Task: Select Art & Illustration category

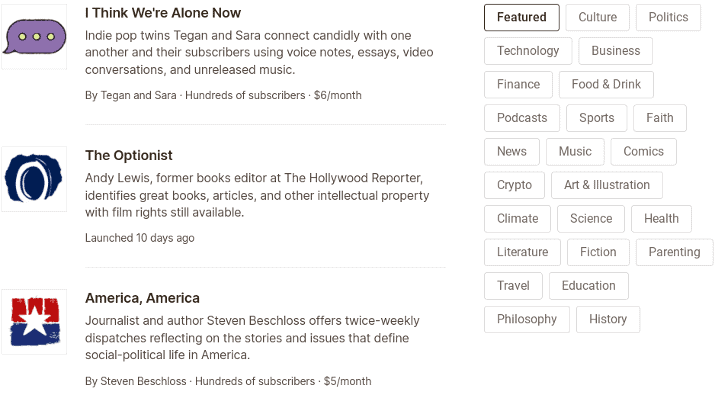Action: pyautogui.click(x=606, y=185)
